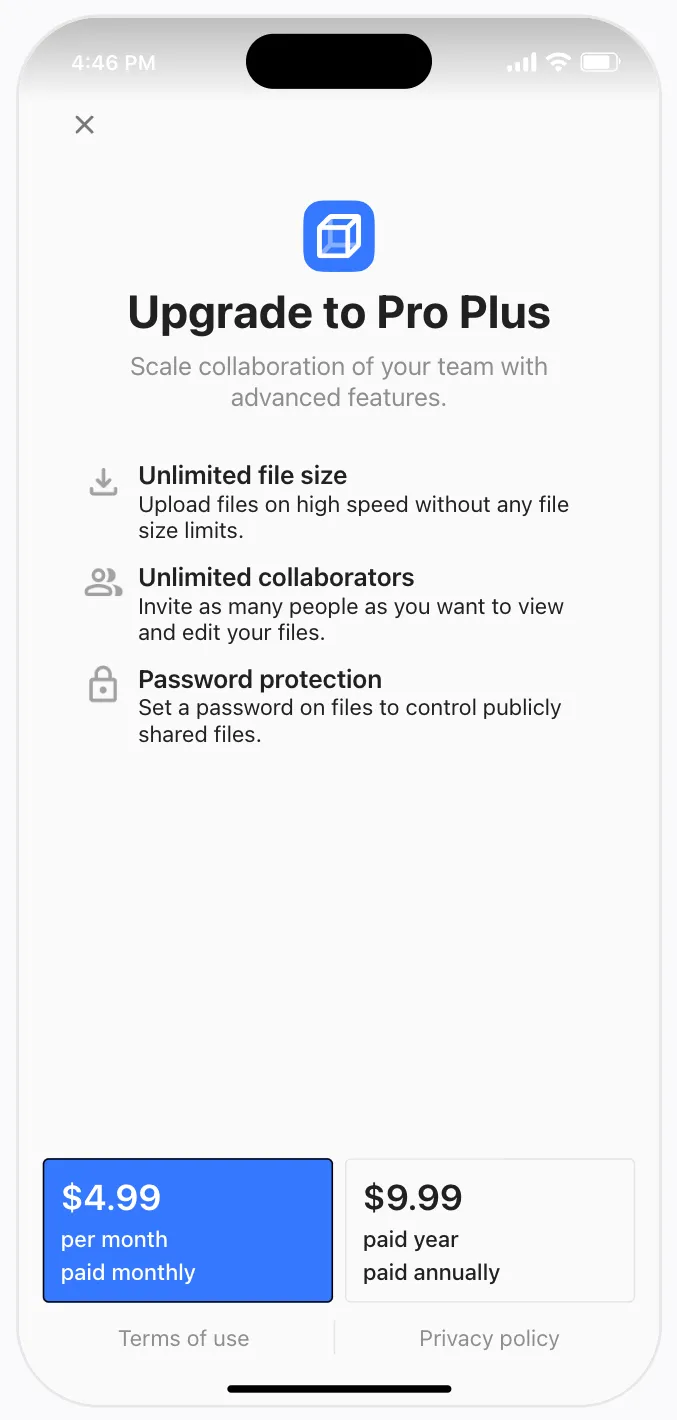The width and height of the screenshot is (677, 1420).
Task: Select the $4.99 per month plan
Action: pos(187,1230)
